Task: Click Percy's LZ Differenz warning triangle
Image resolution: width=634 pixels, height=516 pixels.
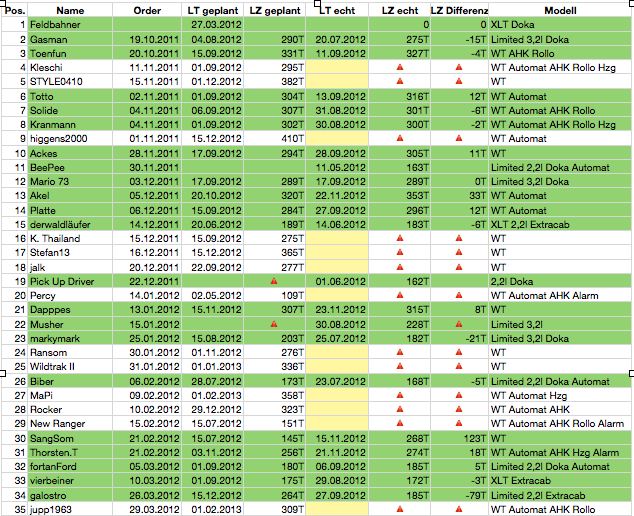Action: pos(459,295)
